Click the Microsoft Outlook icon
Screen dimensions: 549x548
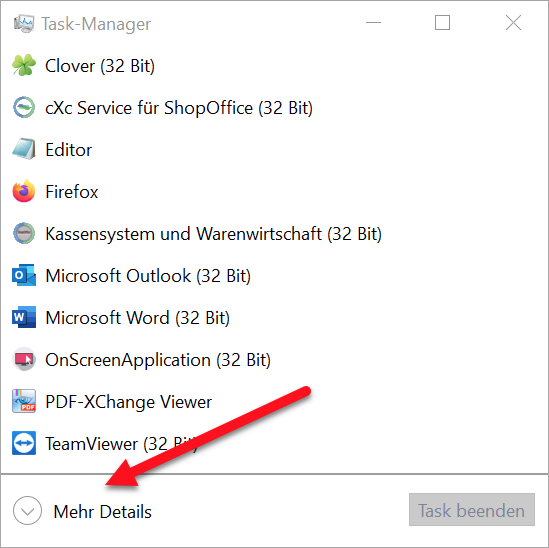tap(24, 275)
